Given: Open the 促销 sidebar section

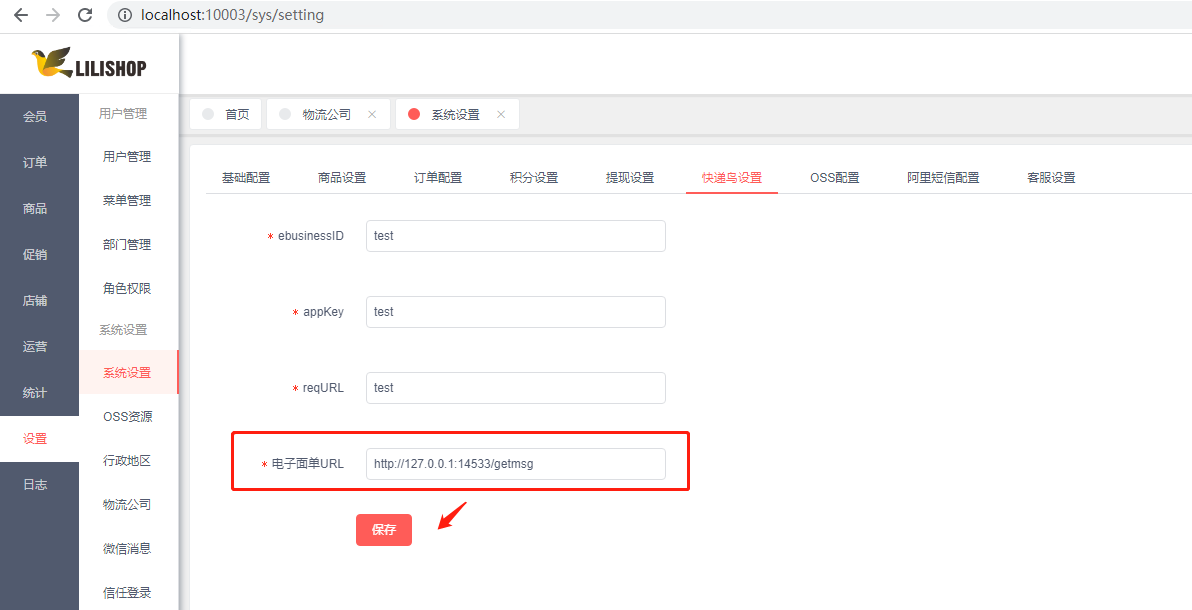Looking at the screenshot, I should (40, 255).
